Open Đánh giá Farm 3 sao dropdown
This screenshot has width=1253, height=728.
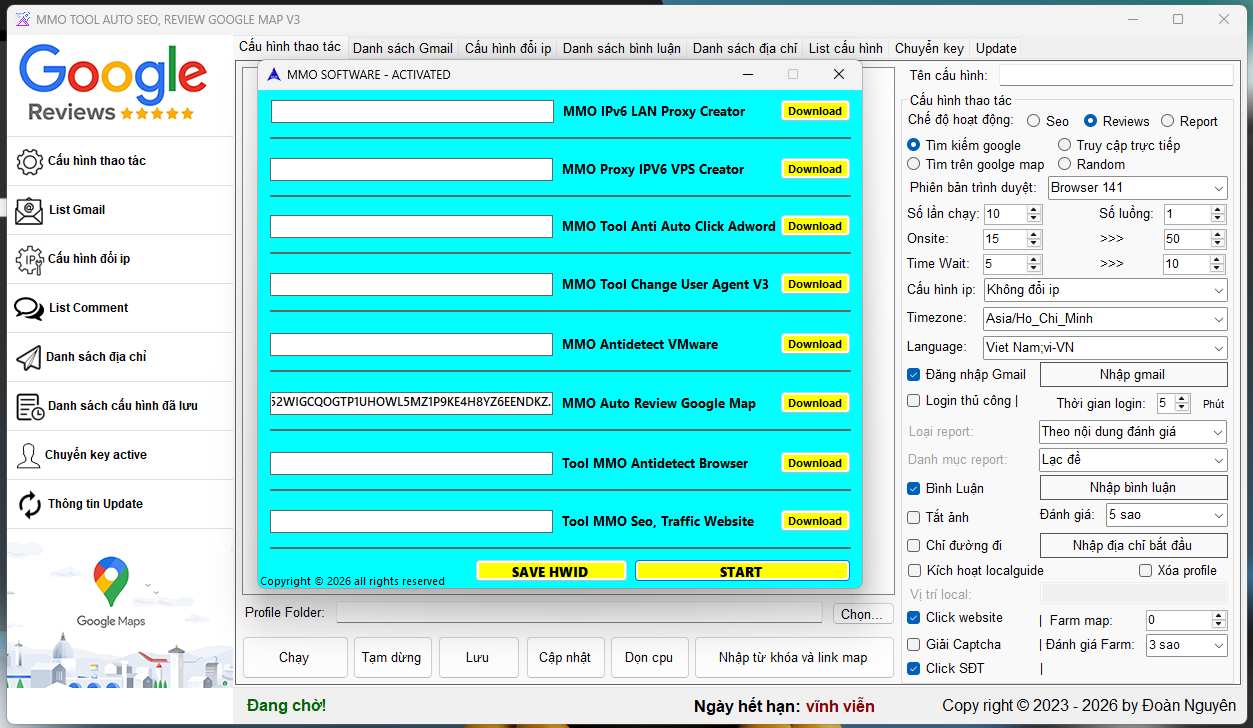click(1187, 645)
